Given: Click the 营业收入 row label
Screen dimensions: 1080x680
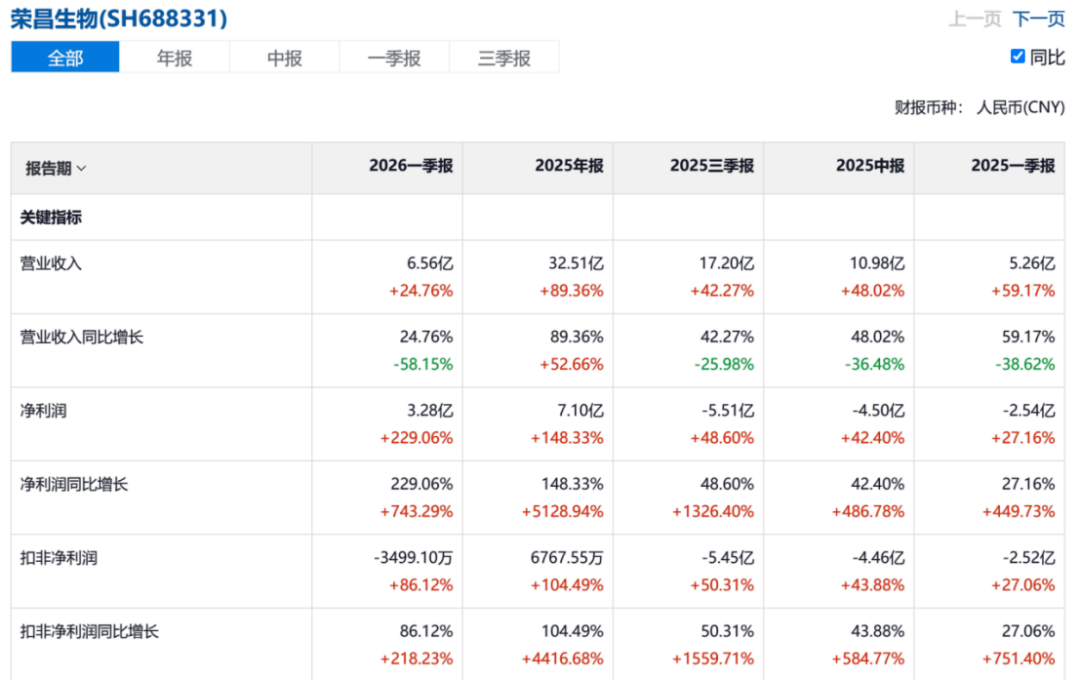Looking at the screenshot, I should (51, 264).
